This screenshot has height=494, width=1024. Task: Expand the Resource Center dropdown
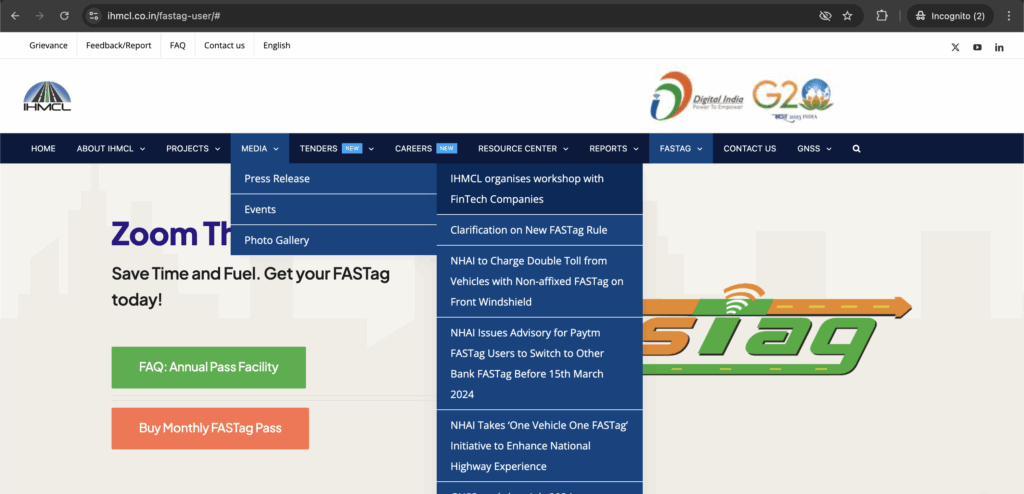523,149
